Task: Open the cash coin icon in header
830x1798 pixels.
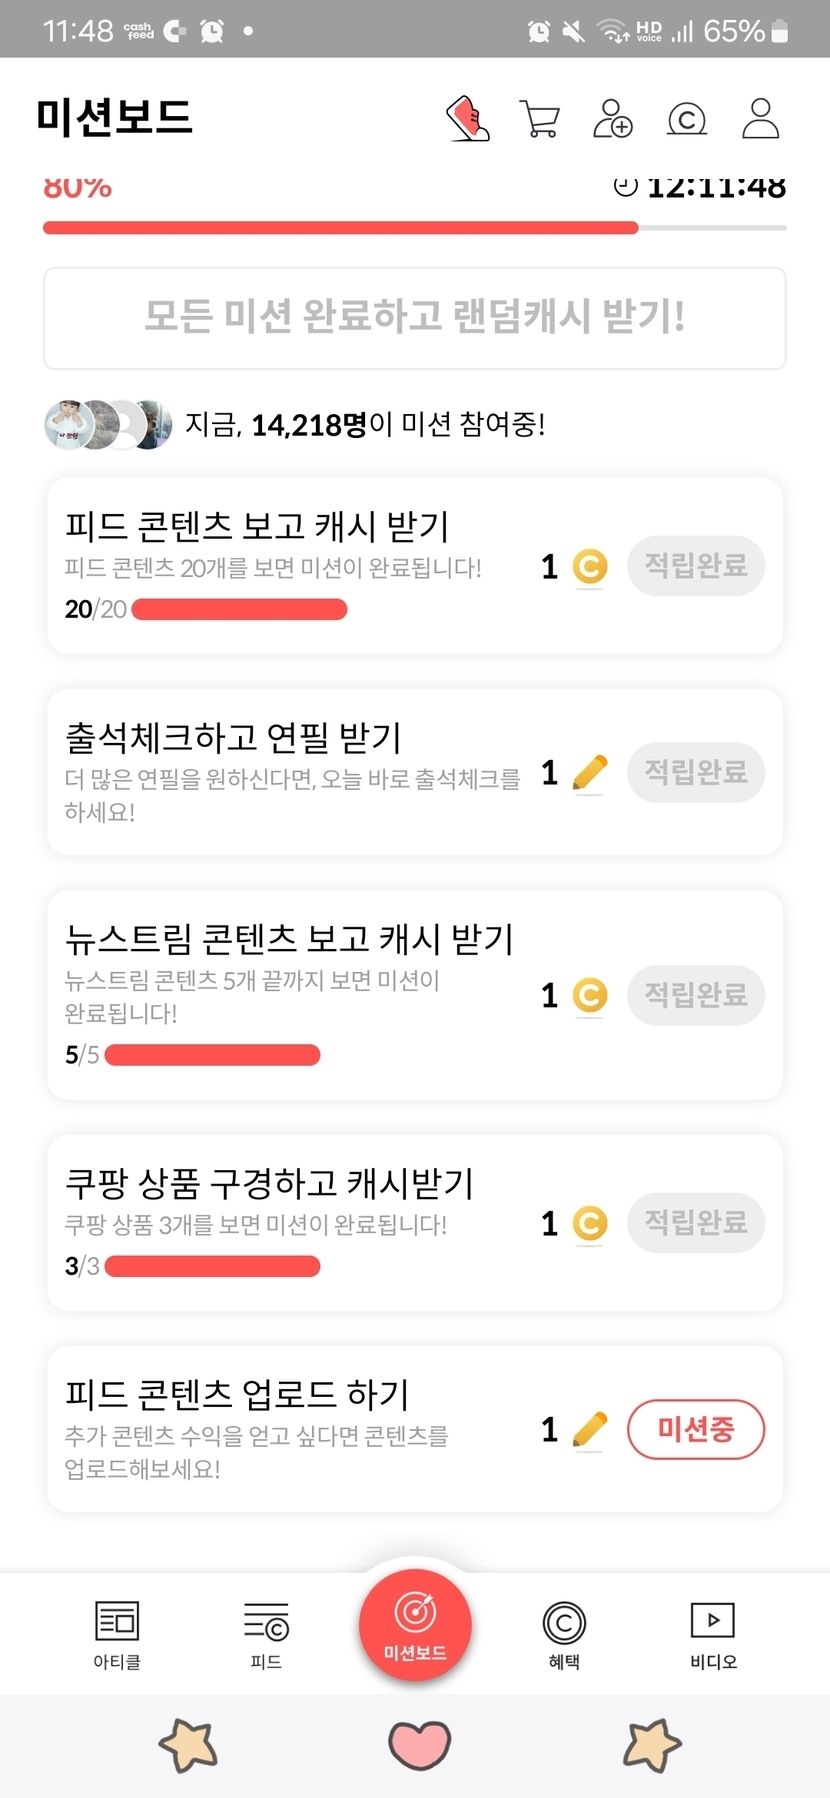Action: click(x=686, y=120)
